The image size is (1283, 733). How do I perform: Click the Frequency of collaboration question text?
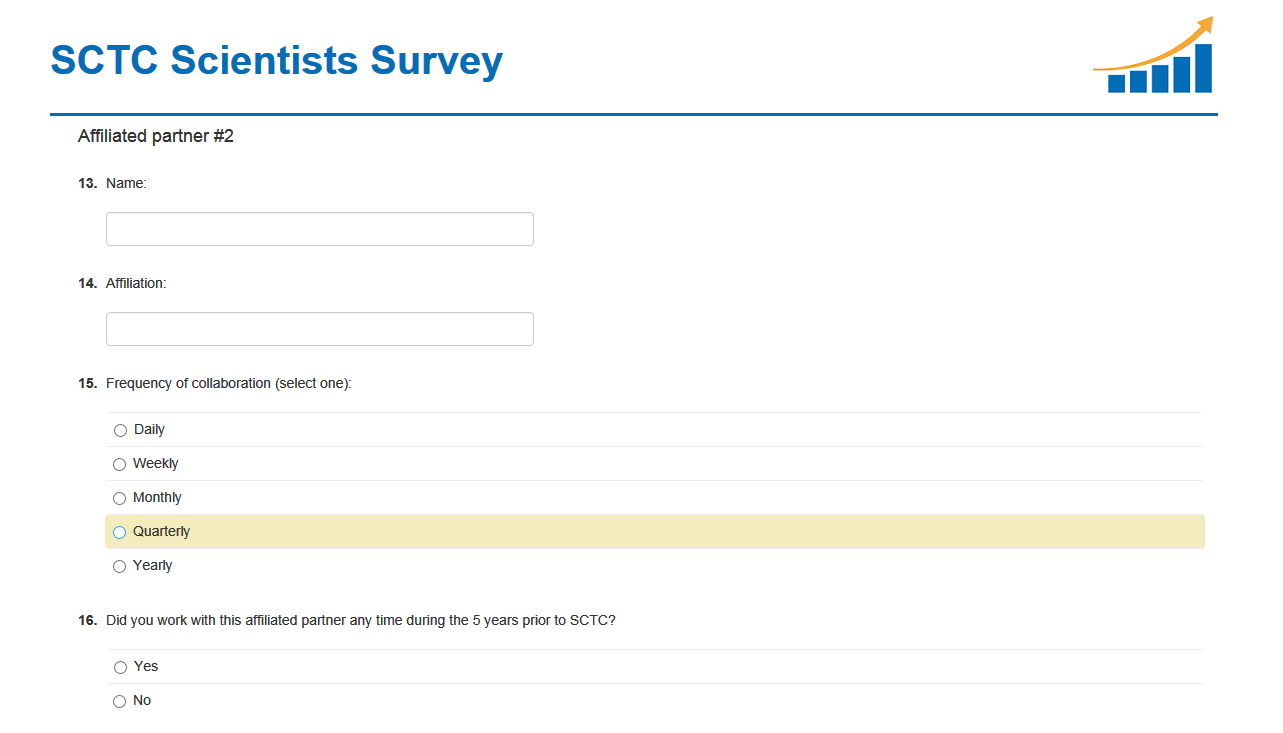pyautogui.click(x=228, y=383)
